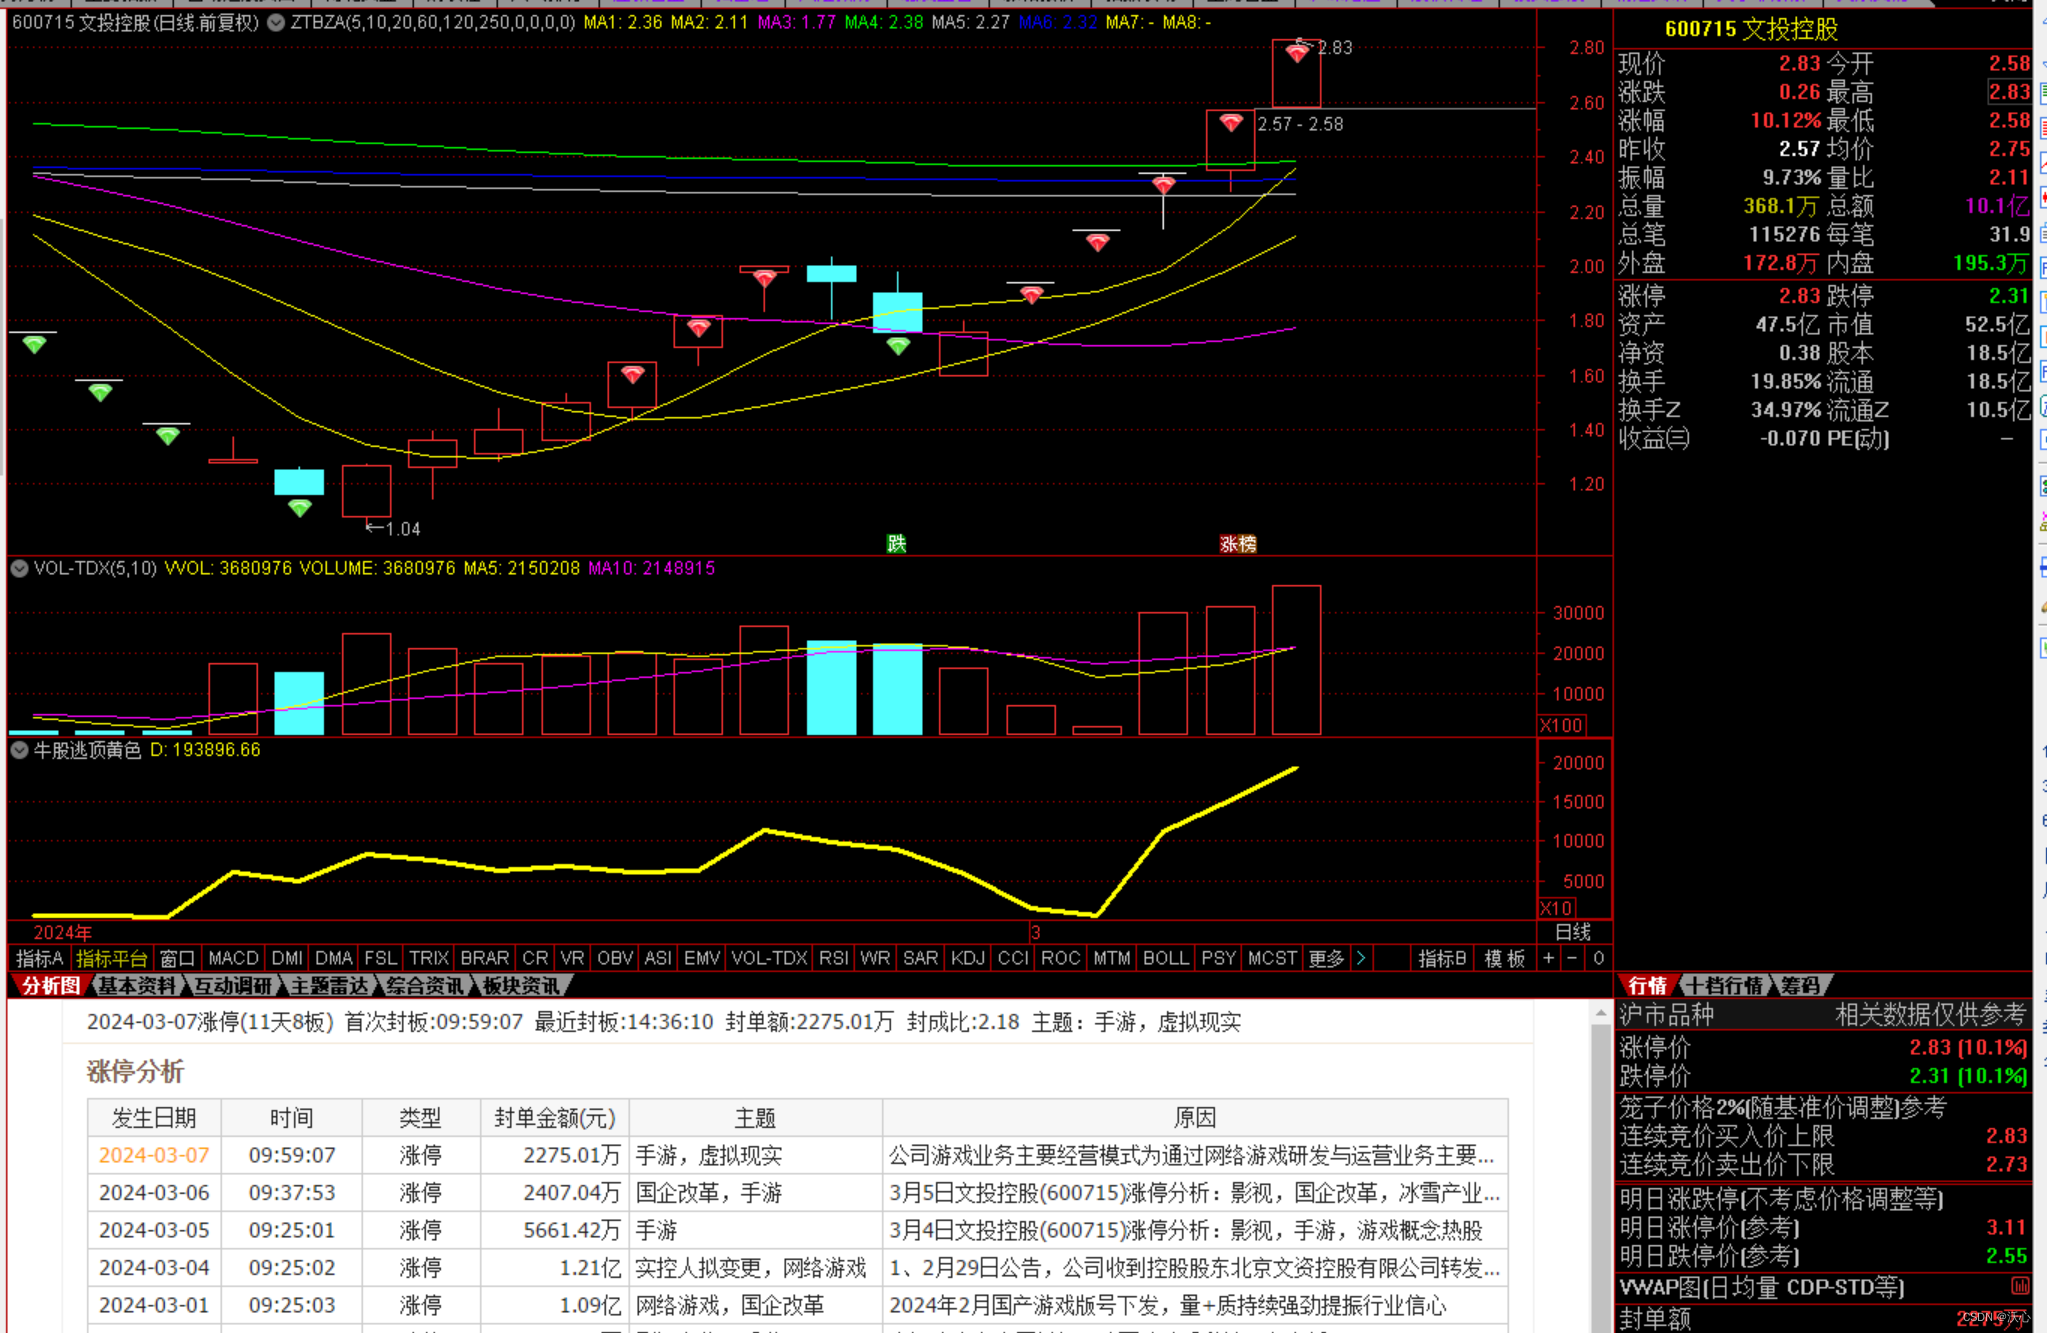
Task: Select VOL-TDX in the indicator bar
Action: tap(769, 958)
